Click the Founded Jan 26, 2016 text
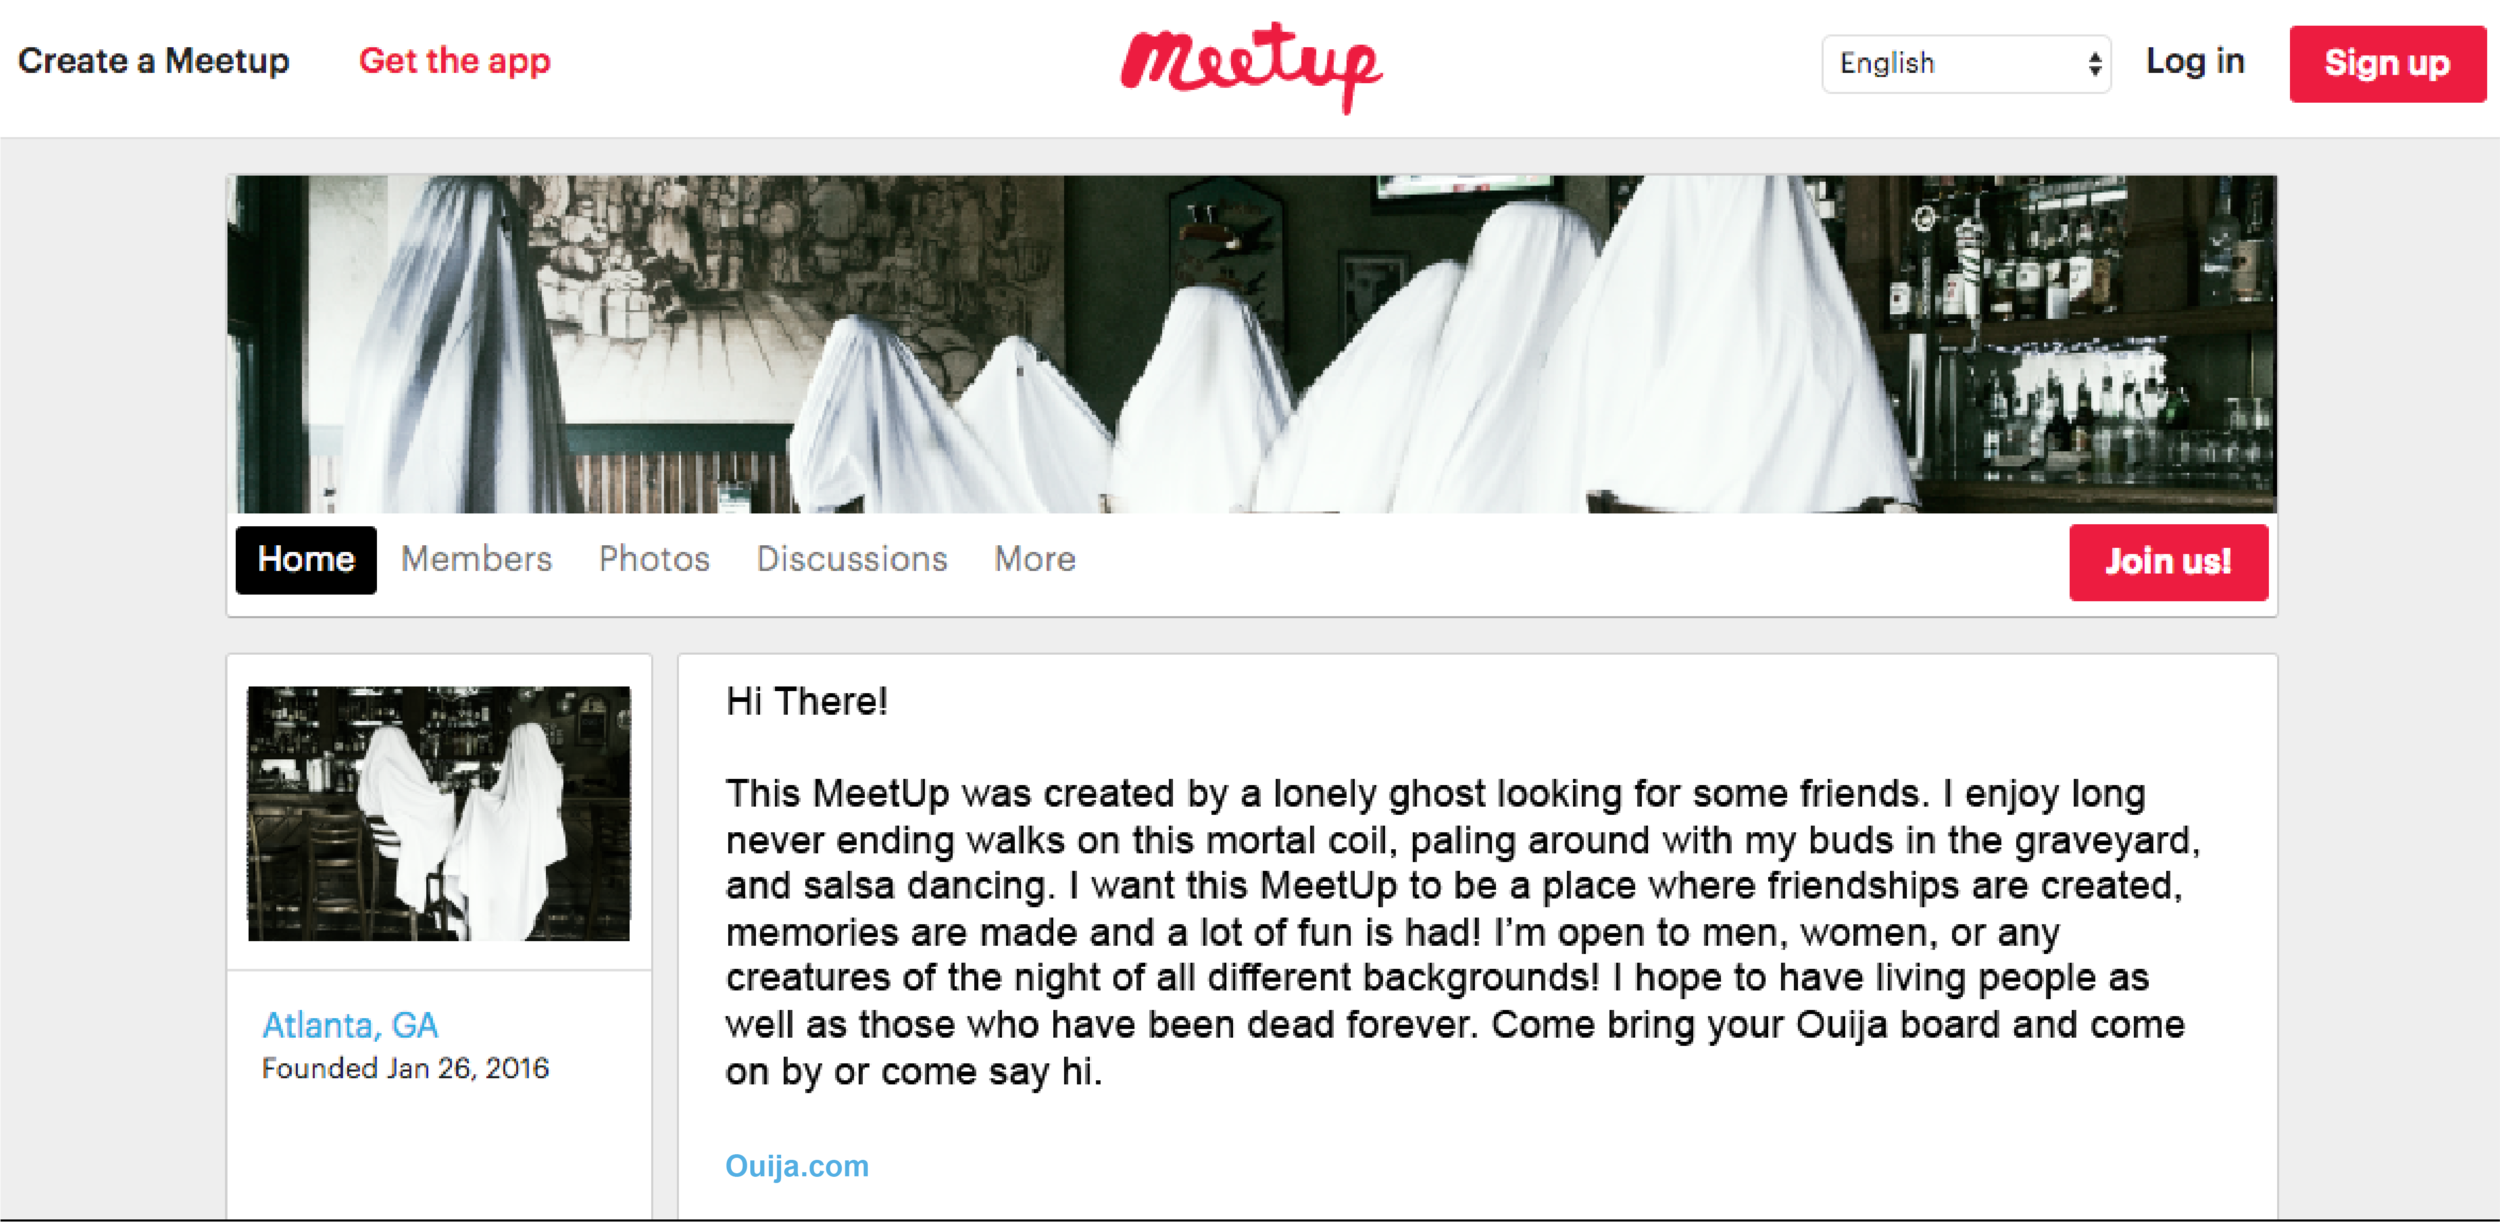This screenshot has width=2500, height=1222. click(x=405, y=1069)
